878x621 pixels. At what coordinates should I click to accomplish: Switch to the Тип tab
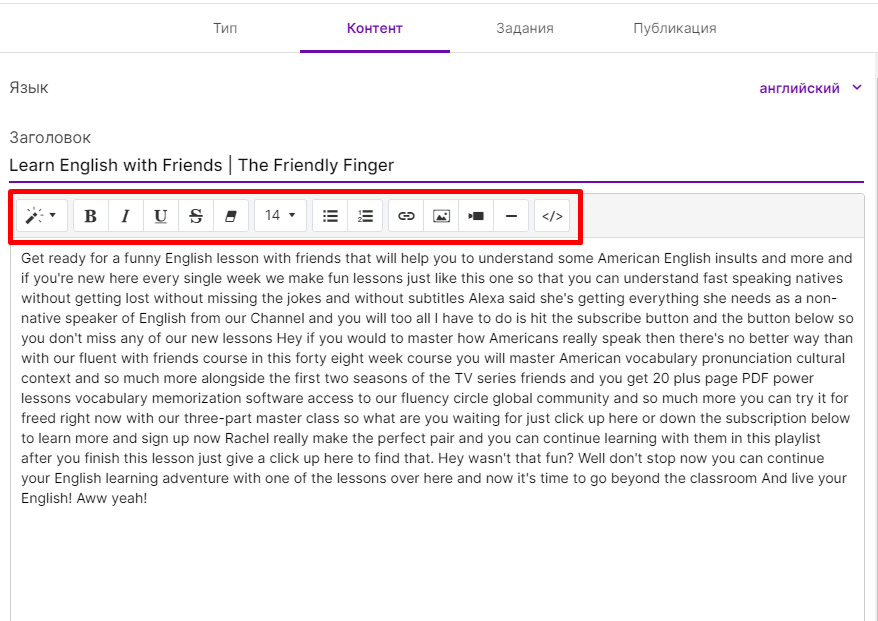click(225, 28)
